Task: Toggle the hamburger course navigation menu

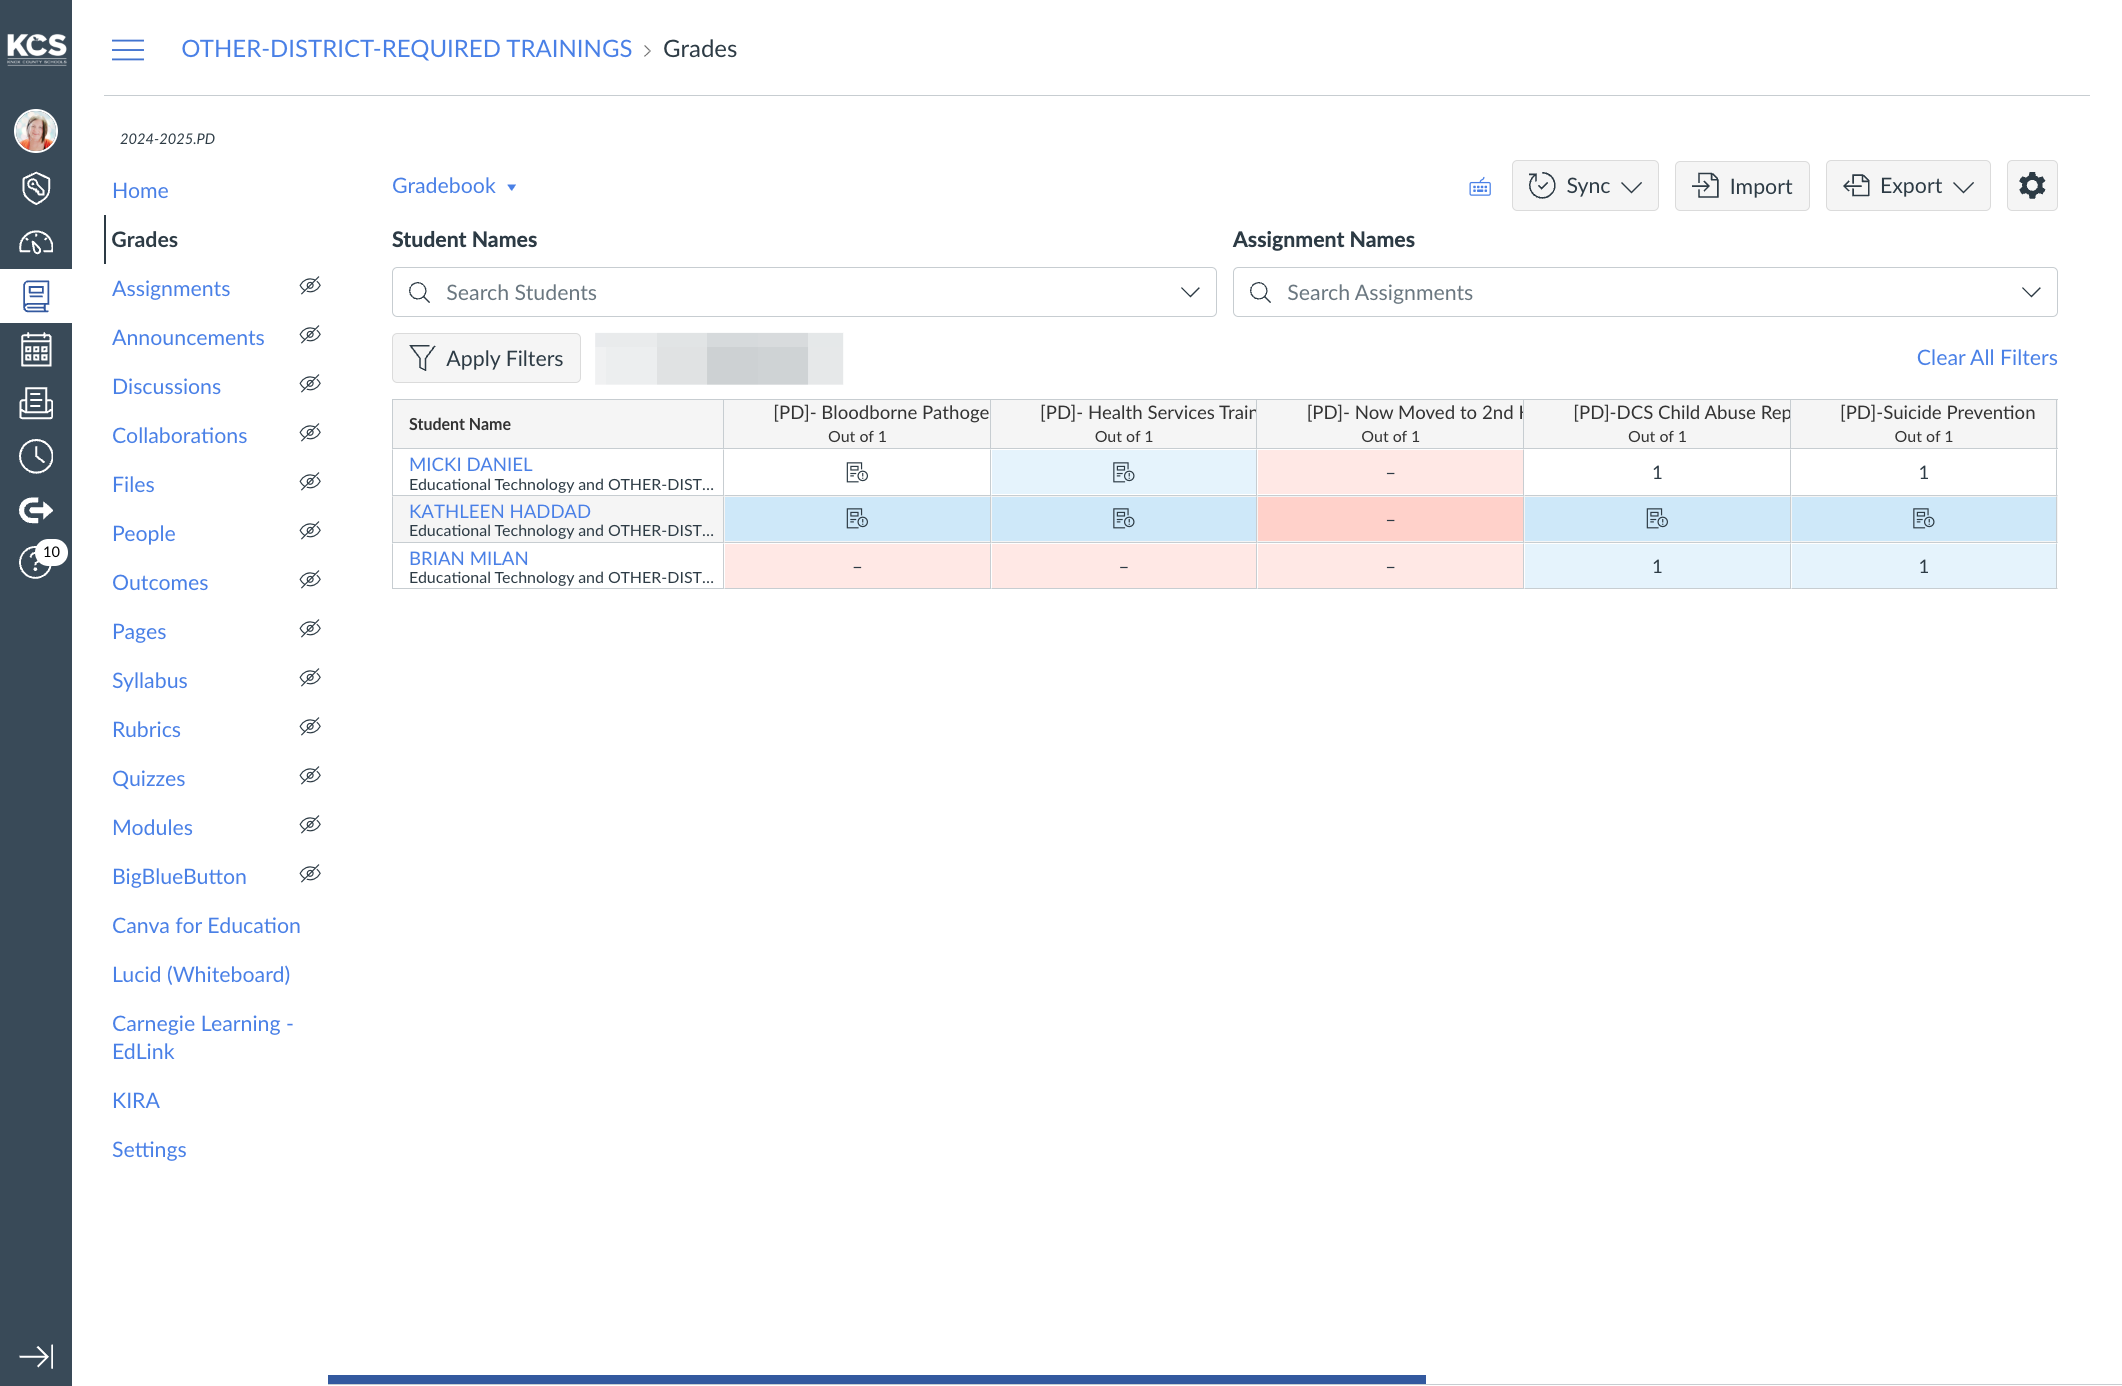Action: [x=128, y=49]
